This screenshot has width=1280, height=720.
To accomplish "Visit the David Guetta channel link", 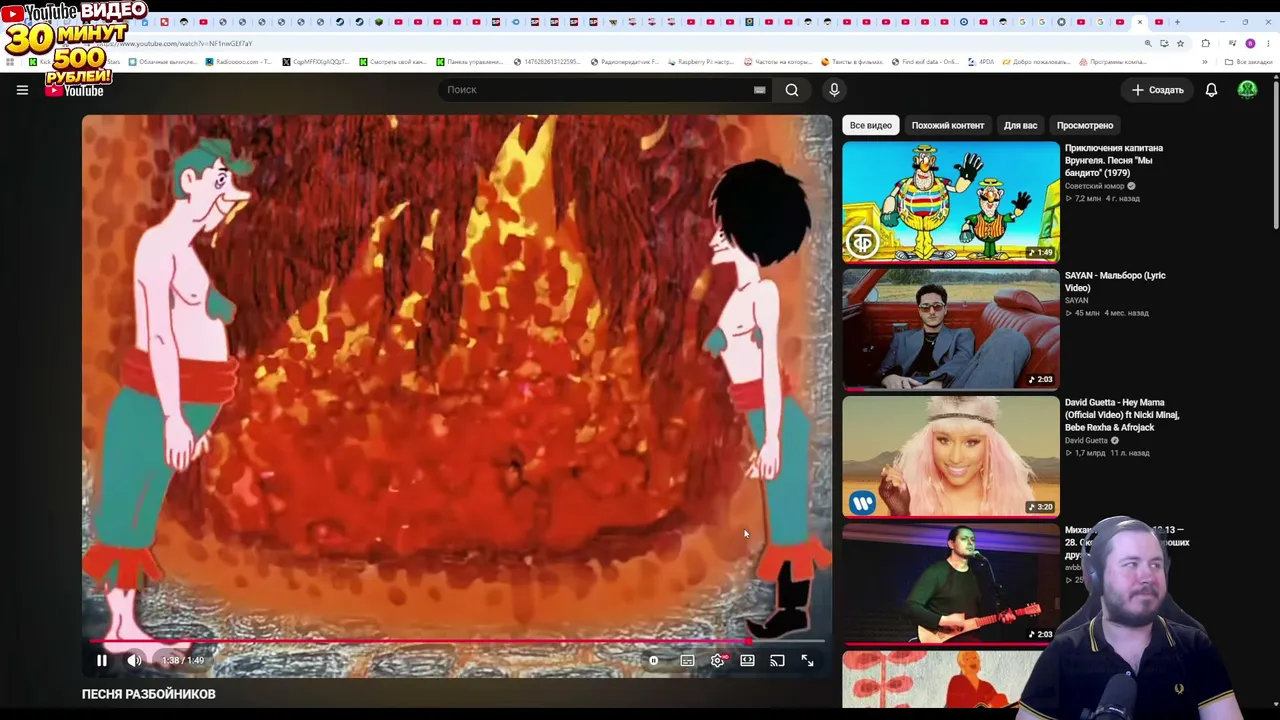I will (1087, 440).
